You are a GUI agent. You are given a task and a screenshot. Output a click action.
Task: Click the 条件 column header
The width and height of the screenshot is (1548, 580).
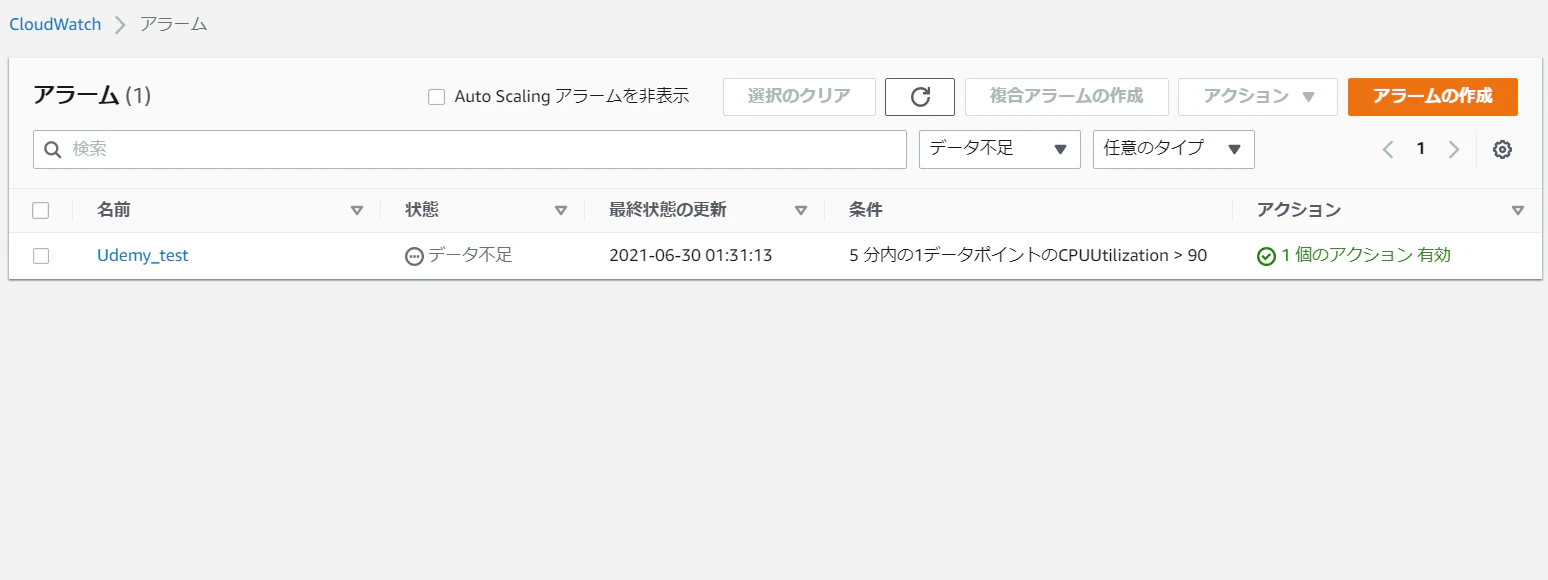point(866,210)
